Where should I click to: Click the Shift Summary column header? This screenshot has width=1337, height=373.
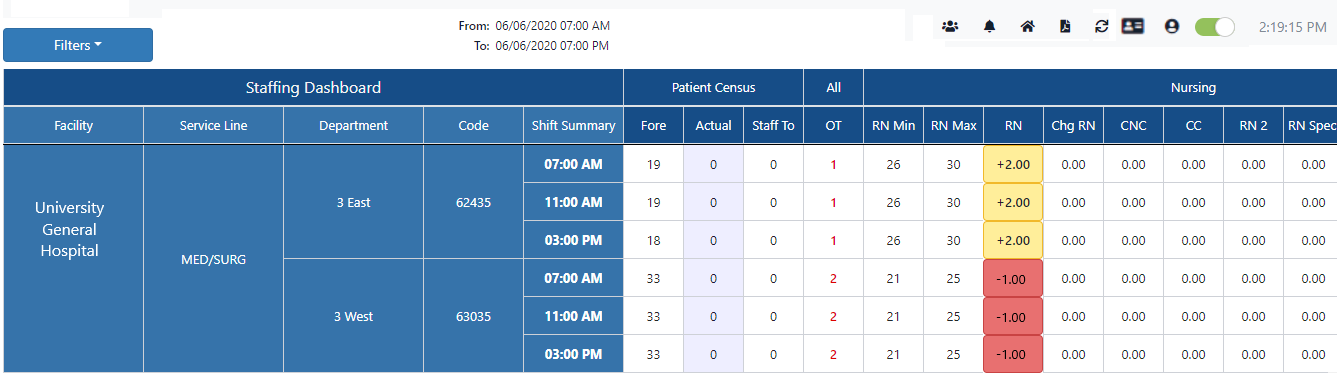(x=573, y=125)
